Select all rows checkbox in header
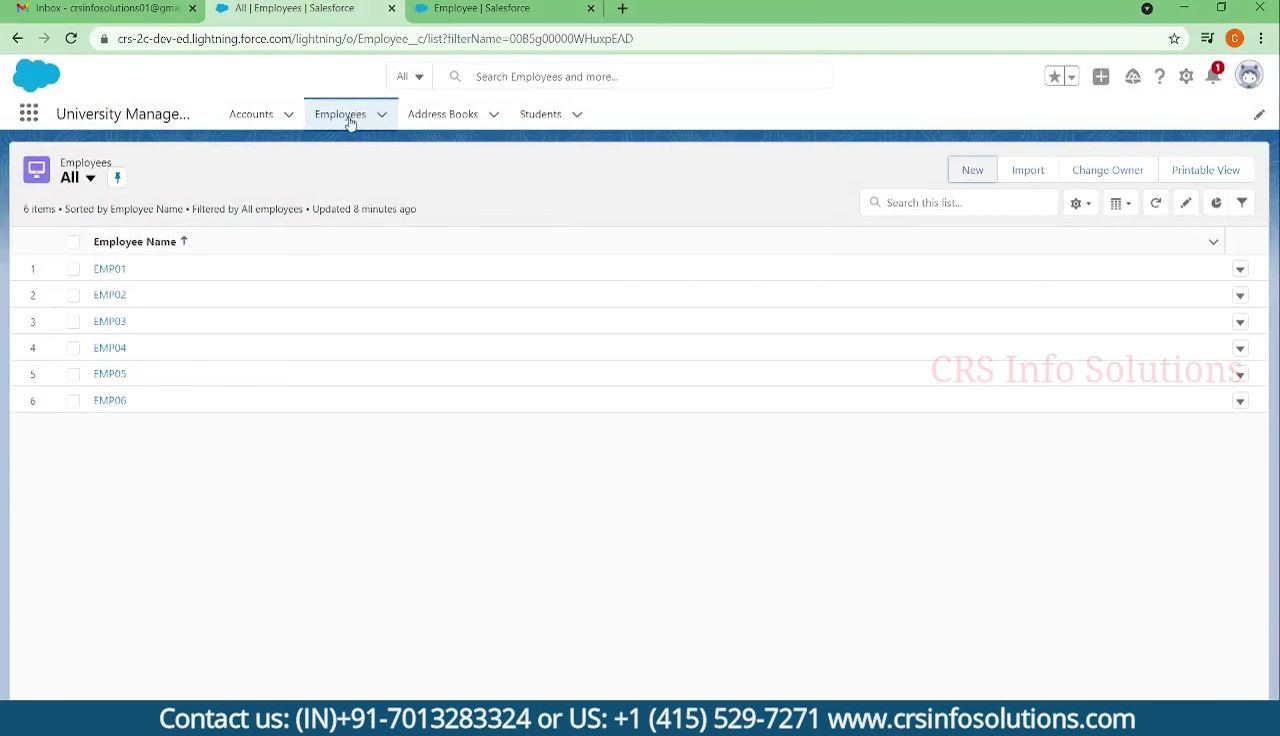This screenshot has height=736, width=1280. (x=73, y=242)
